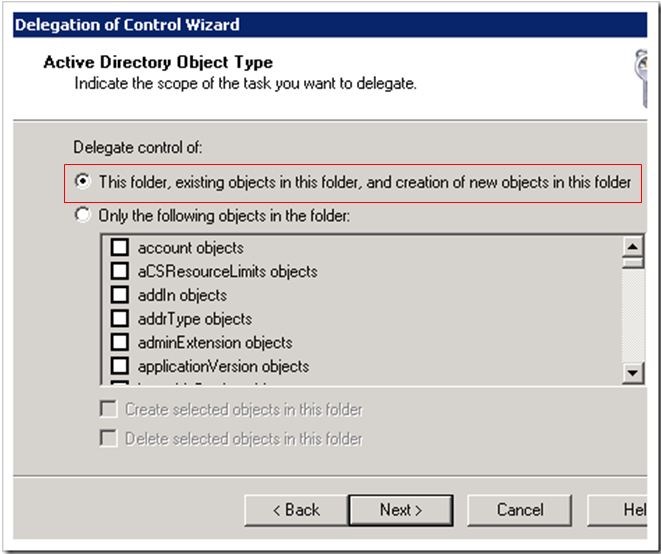Viewport: 661px width, 554px height.
Task: Check the account objects checkbox
Action: pyautogui.click(x=120, y=247)
